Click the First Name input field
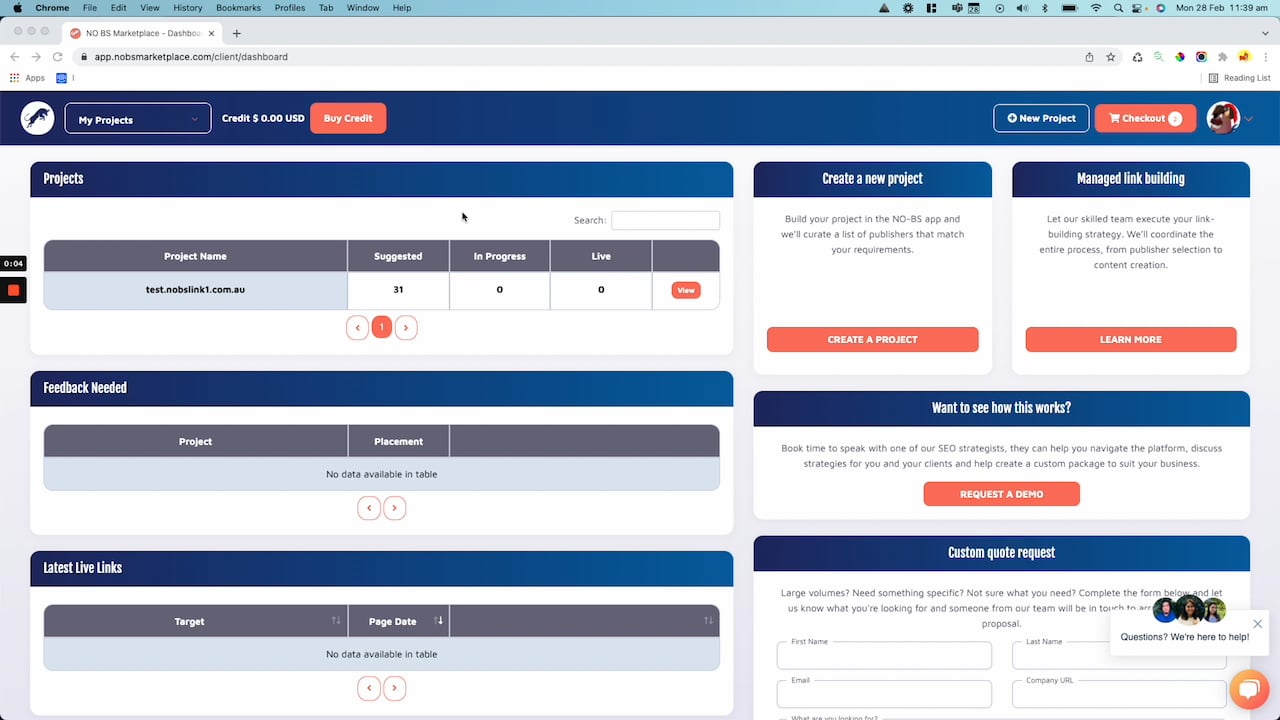 [884, 656]
